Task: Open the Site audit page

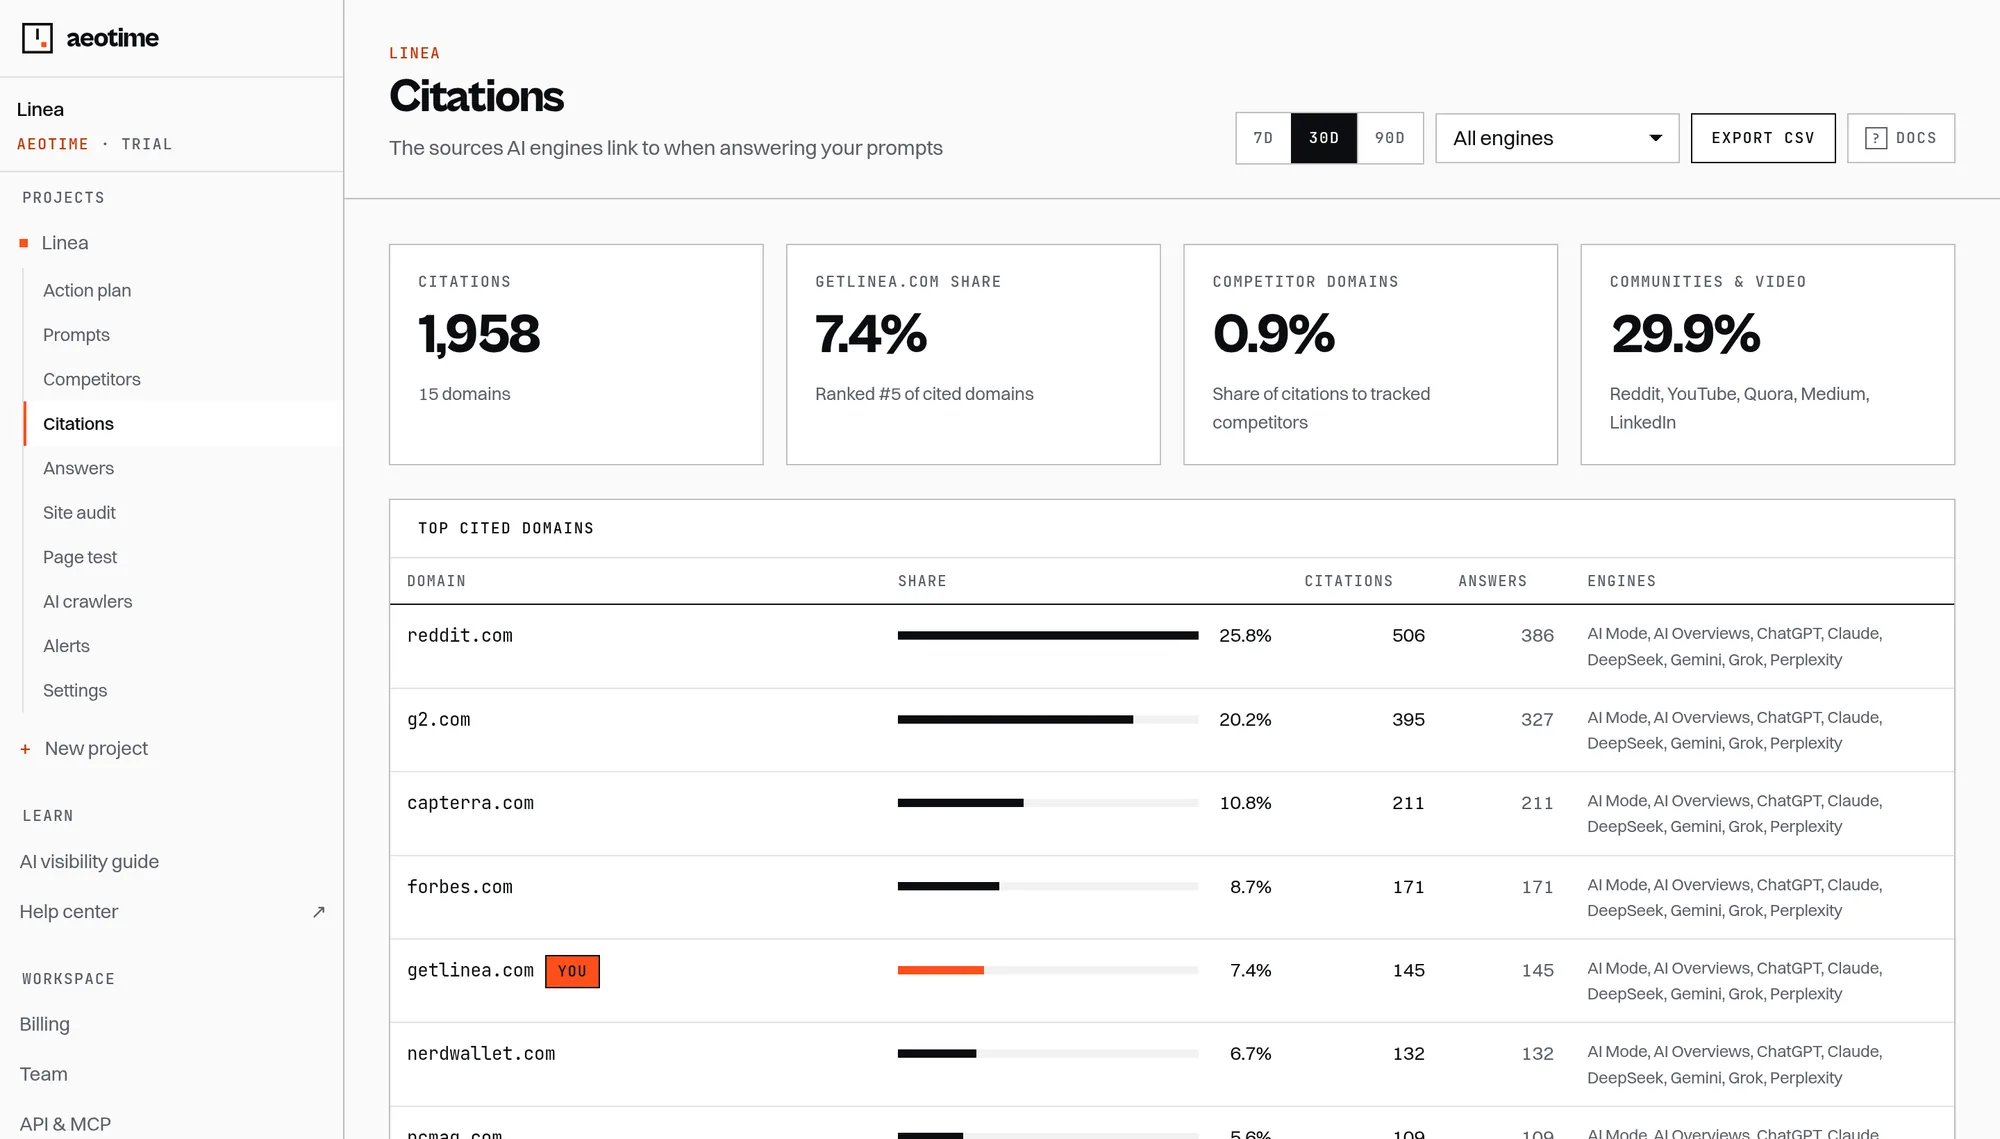Action: pyautogui.click(x=79, y=512)
